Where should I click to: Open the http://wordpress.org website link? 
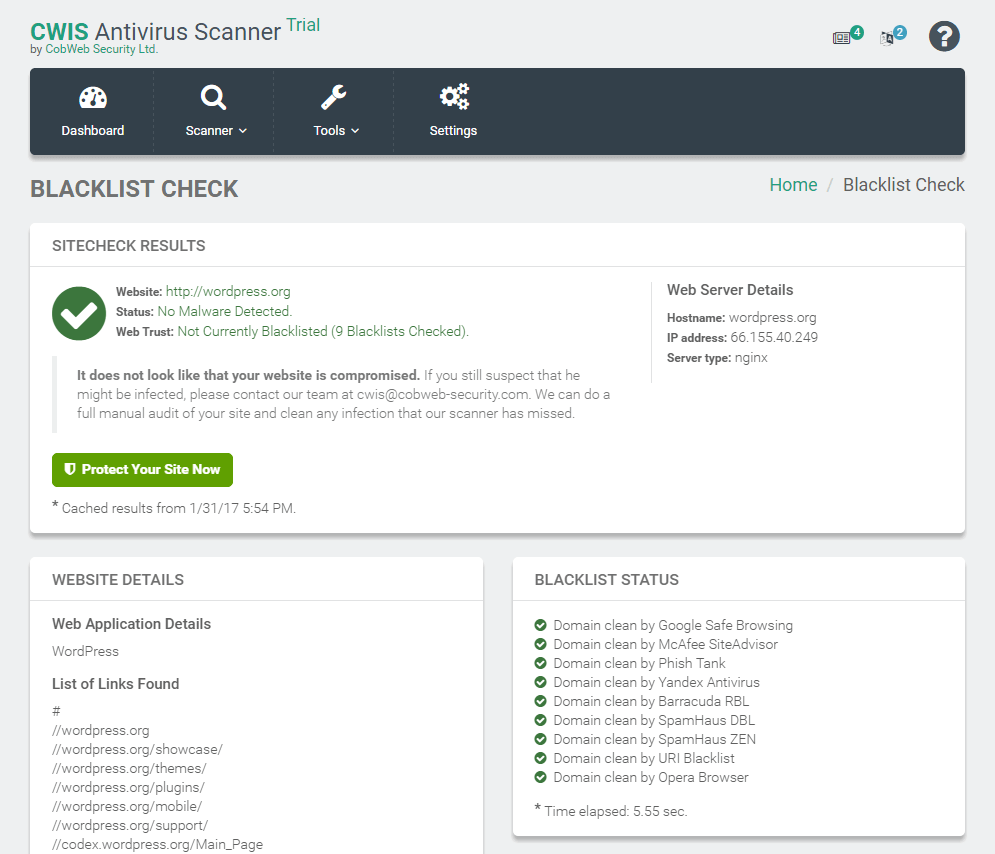tap(226, 291)
